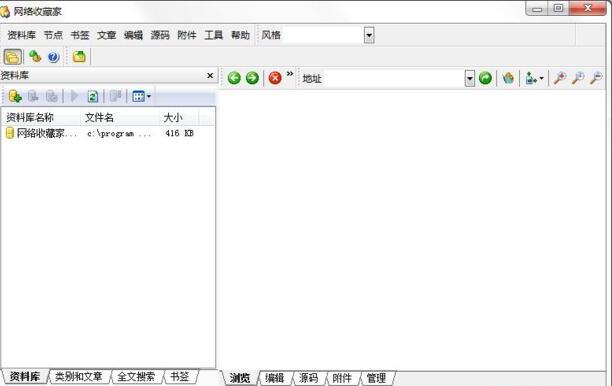Open the 附件 menu
The image size is (612, 386).
point(187,36)
